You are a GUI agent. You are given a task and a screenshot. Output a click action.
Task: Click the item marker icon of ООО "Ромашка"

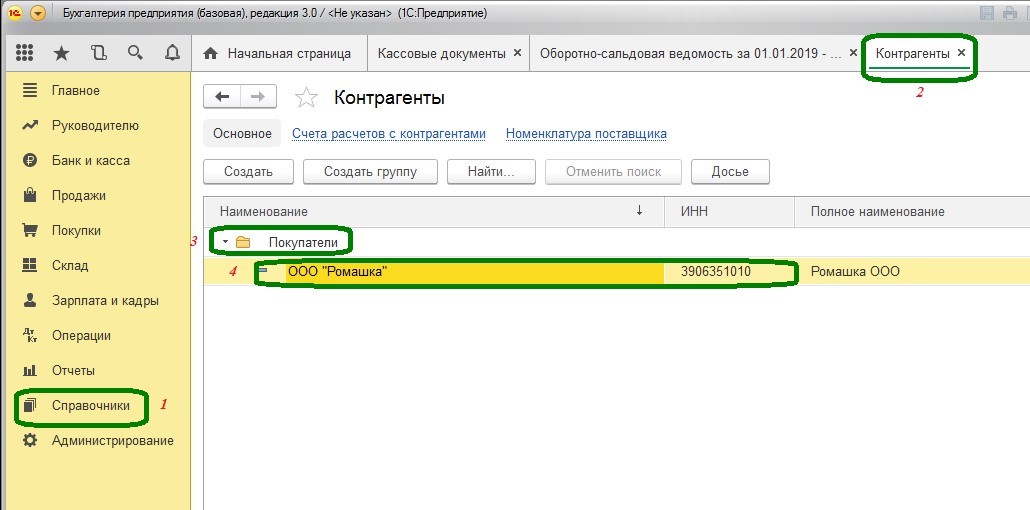coord(263,270)
